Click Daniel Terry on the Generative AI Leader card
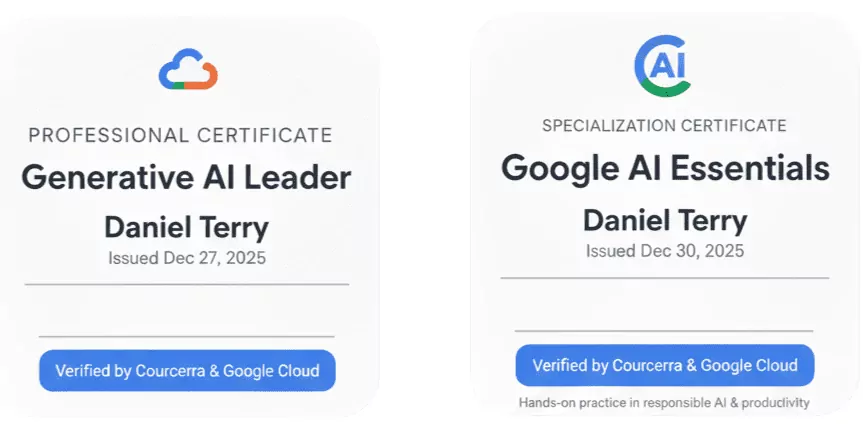This screenshot has height=424, width=863. click(186, 227)
